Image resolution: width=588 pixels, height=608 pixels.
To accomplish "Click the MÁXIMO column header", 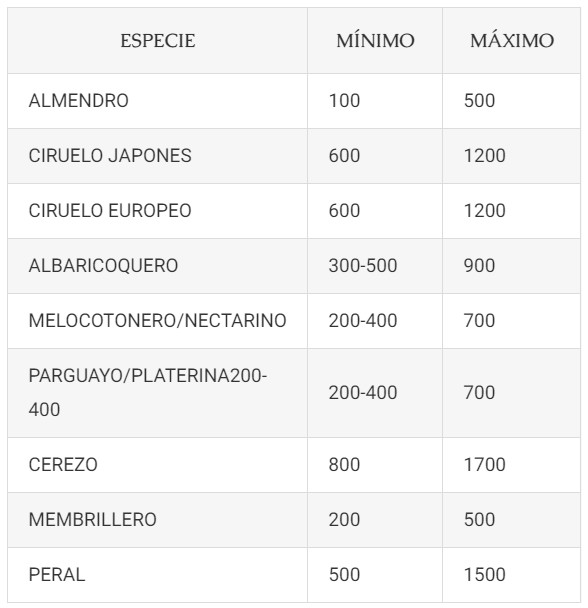I will [x=512, y=41].
